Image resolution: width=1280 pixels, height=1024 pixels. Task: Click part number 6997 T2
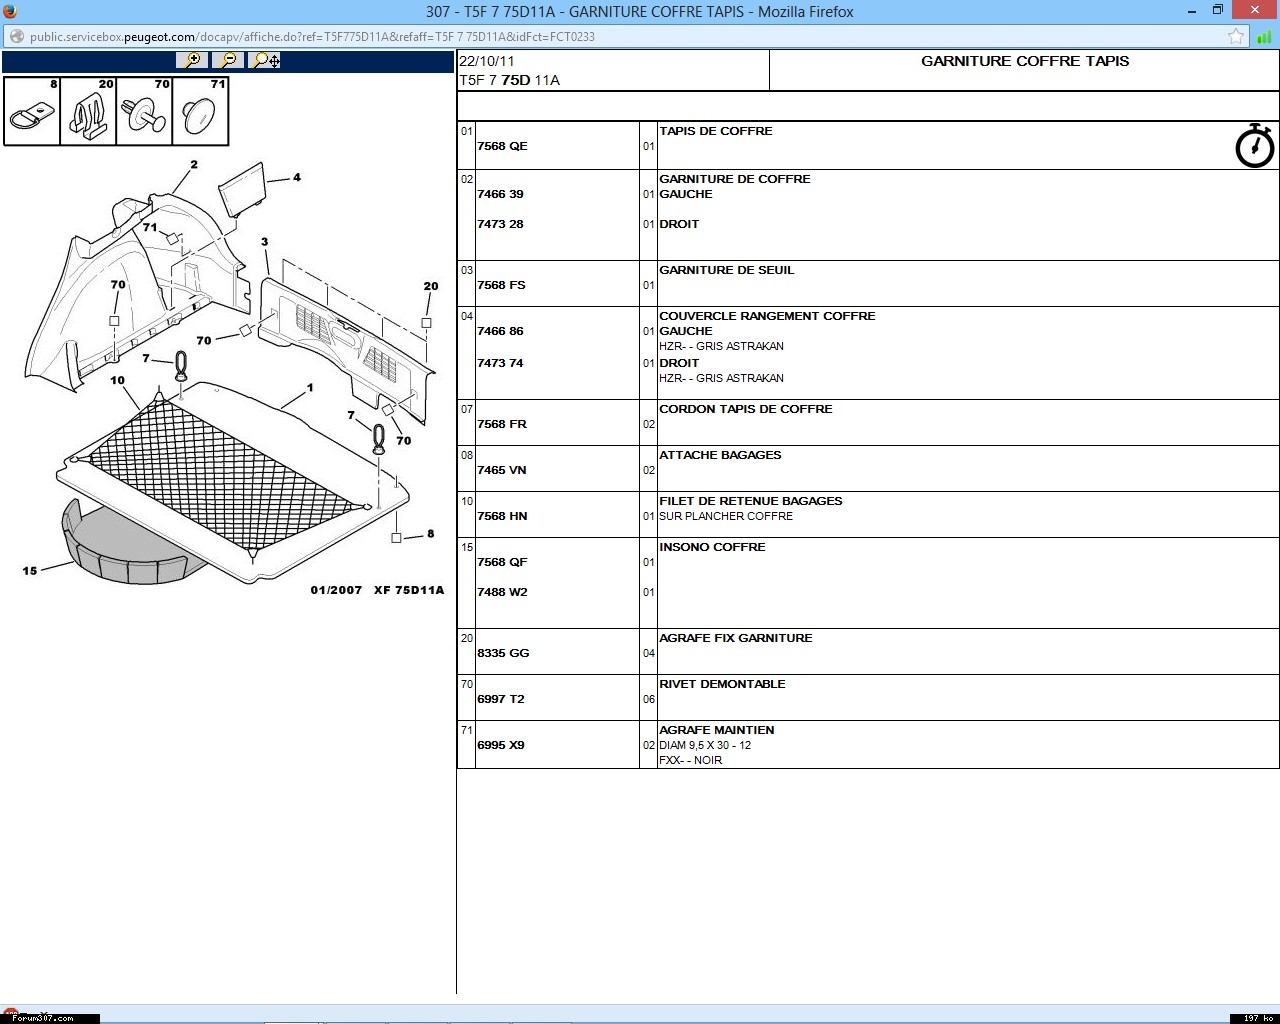pos(500,699)
